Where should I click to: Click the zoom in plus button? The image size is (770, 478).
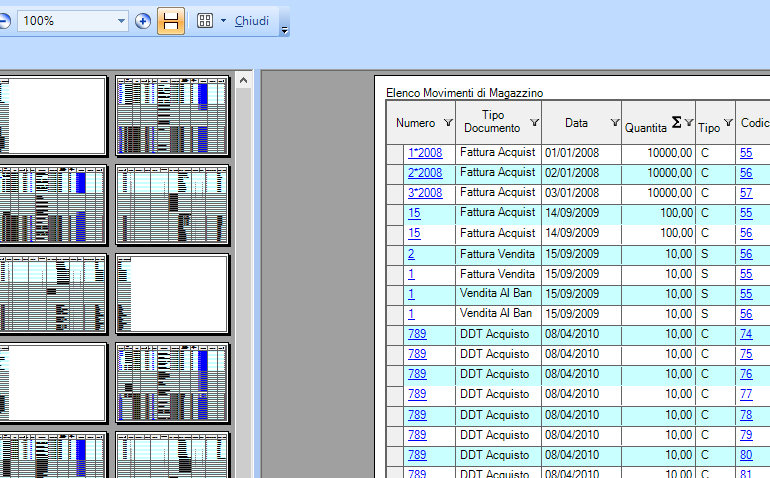(143, 21)
